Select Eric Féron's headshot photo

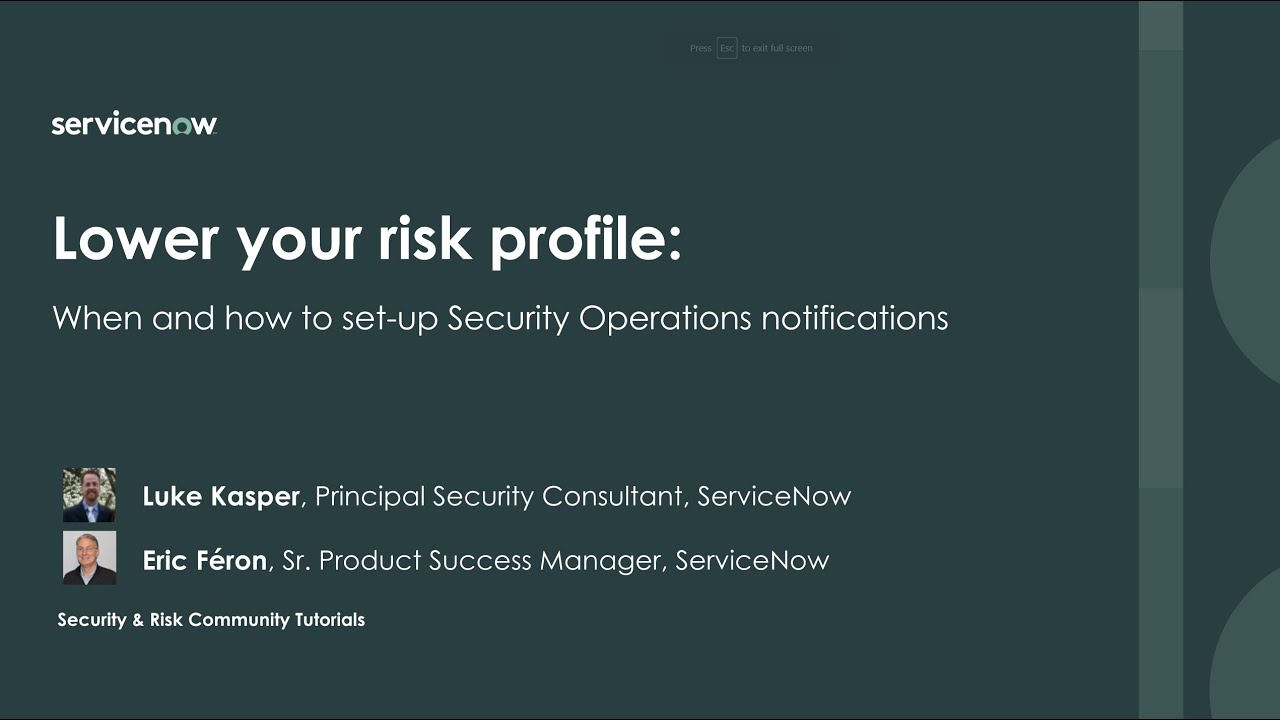click(89, 558)
